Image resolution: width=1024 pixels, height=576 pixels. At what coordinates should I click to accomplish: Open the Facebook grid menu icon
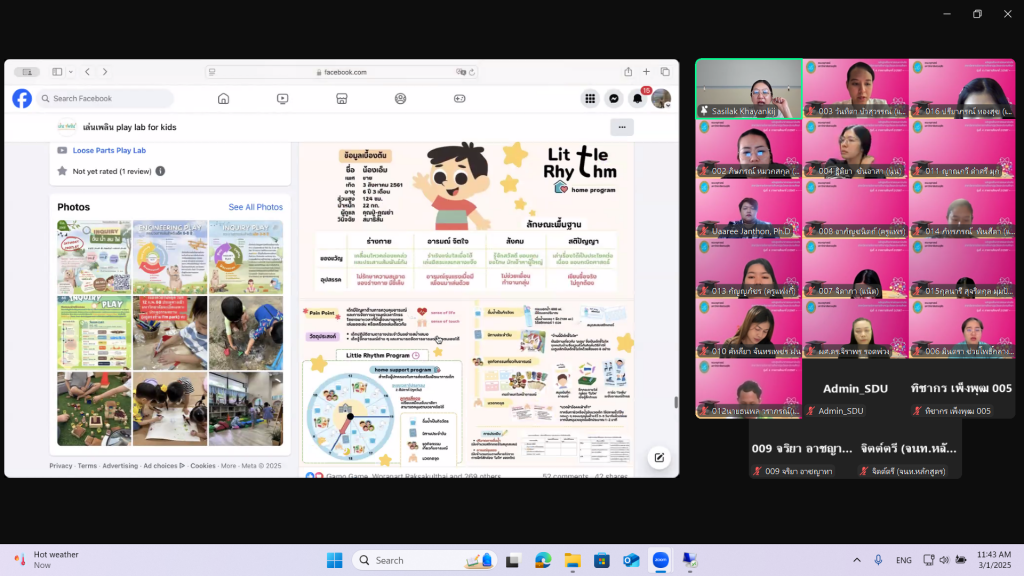pos(591,99)
